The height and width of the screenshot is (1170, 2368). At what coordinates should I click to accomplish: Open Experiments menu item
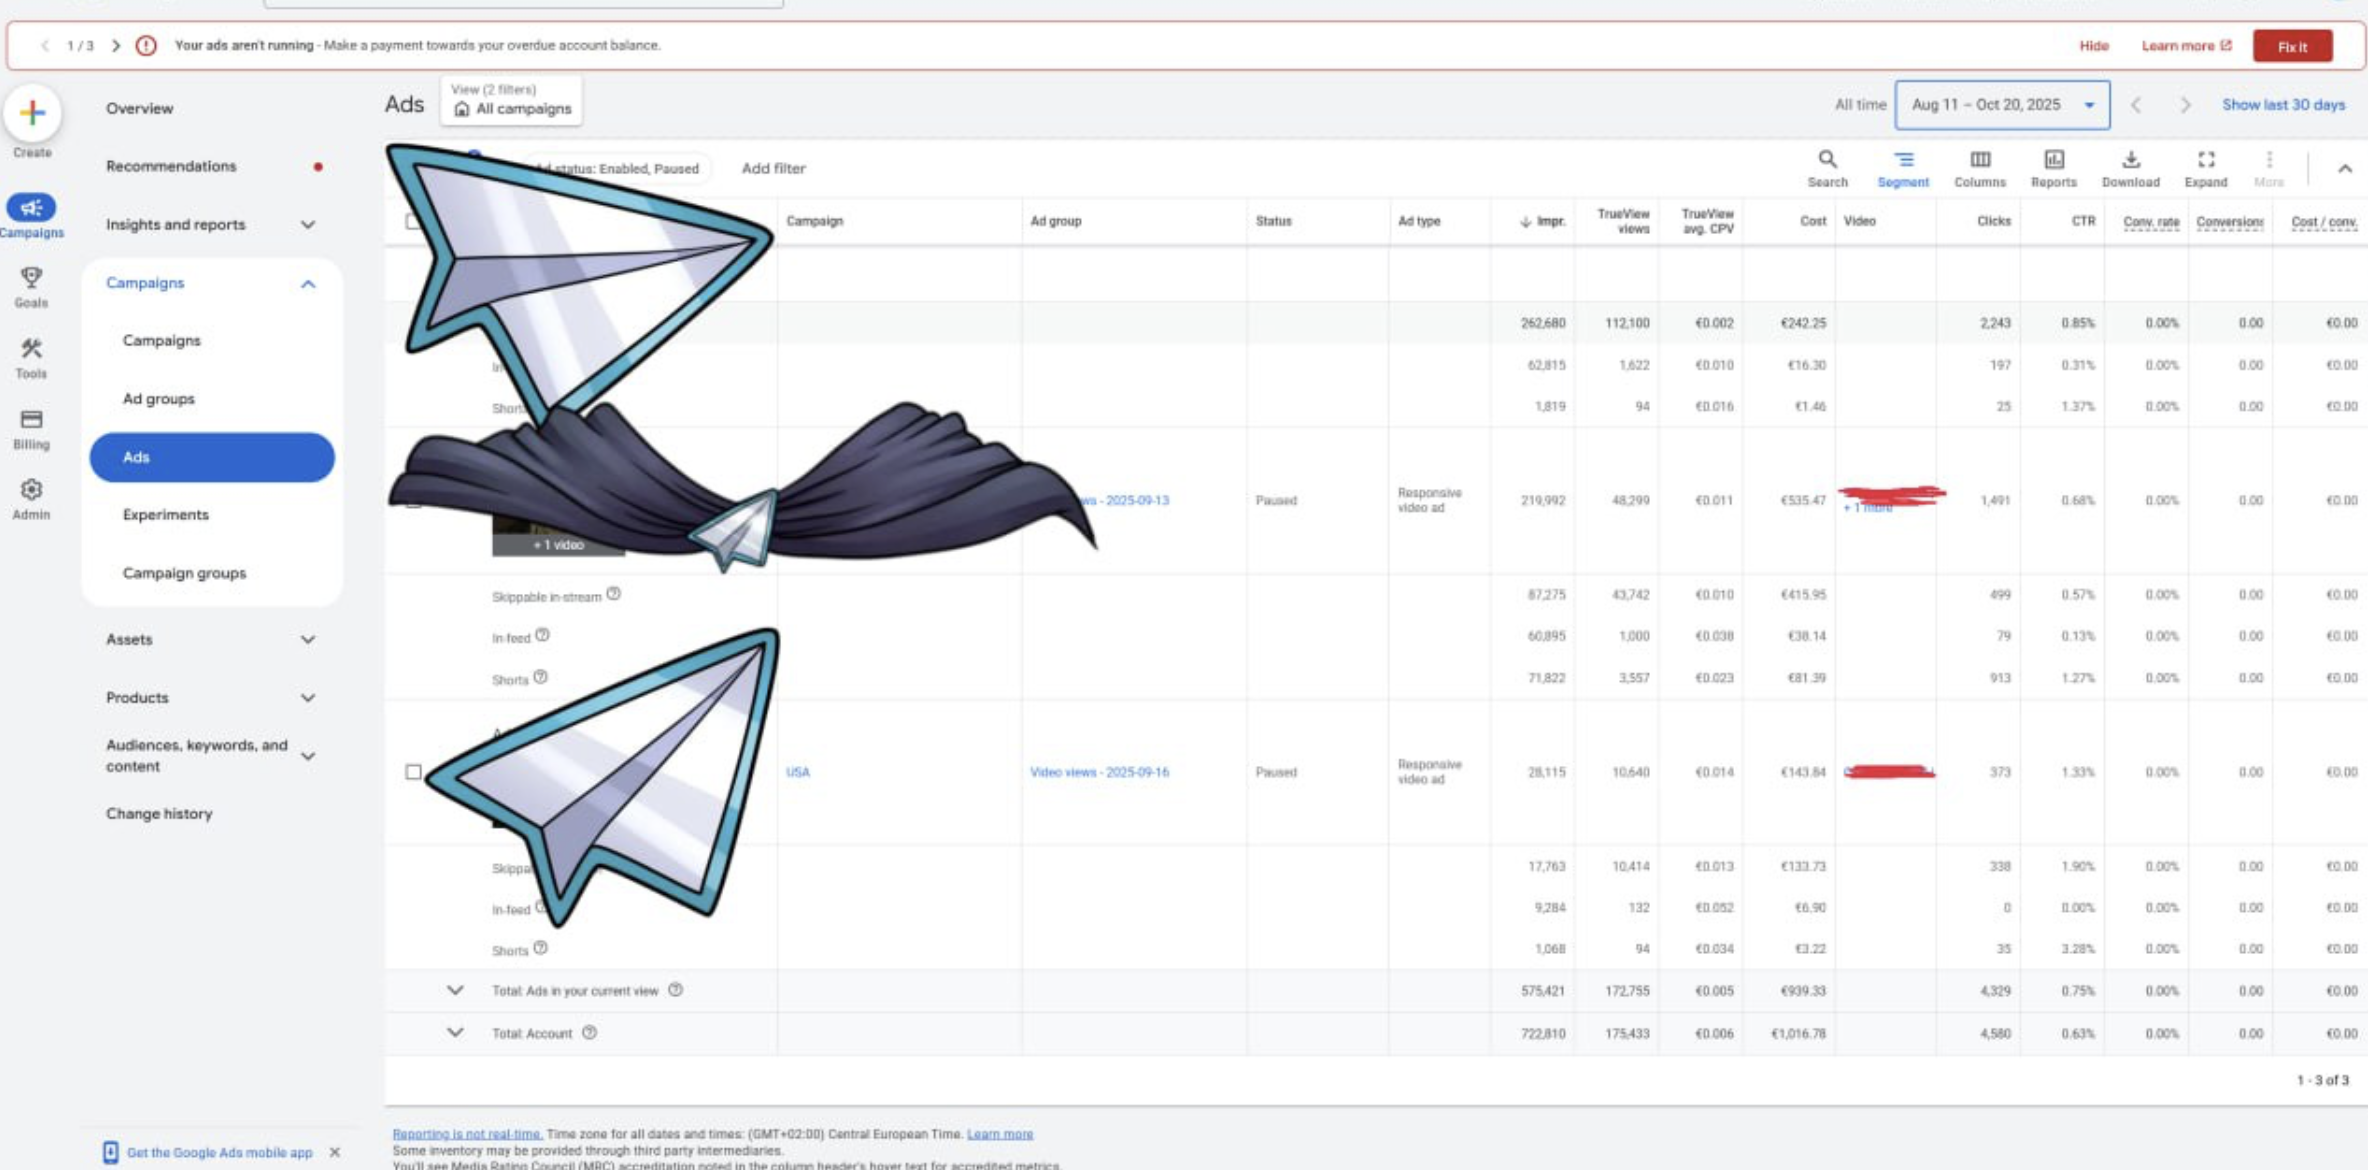point(166,515)
